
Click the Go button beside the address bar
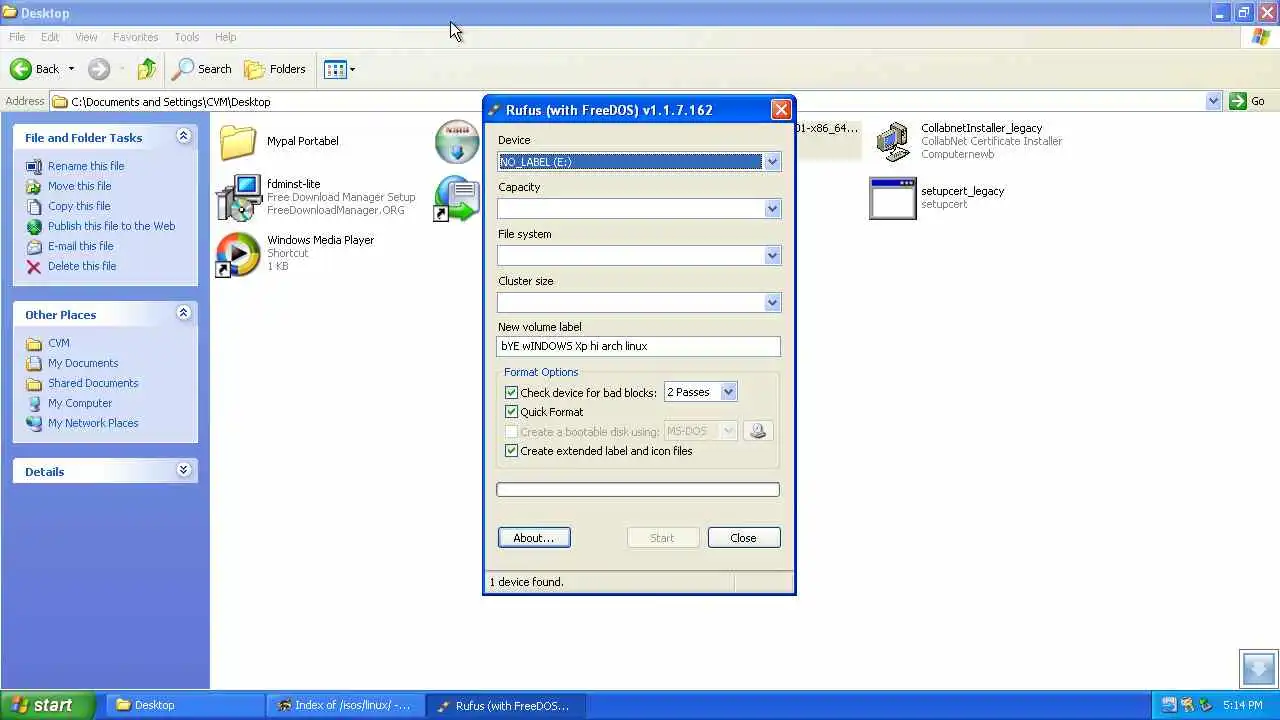click(1248, 101)
